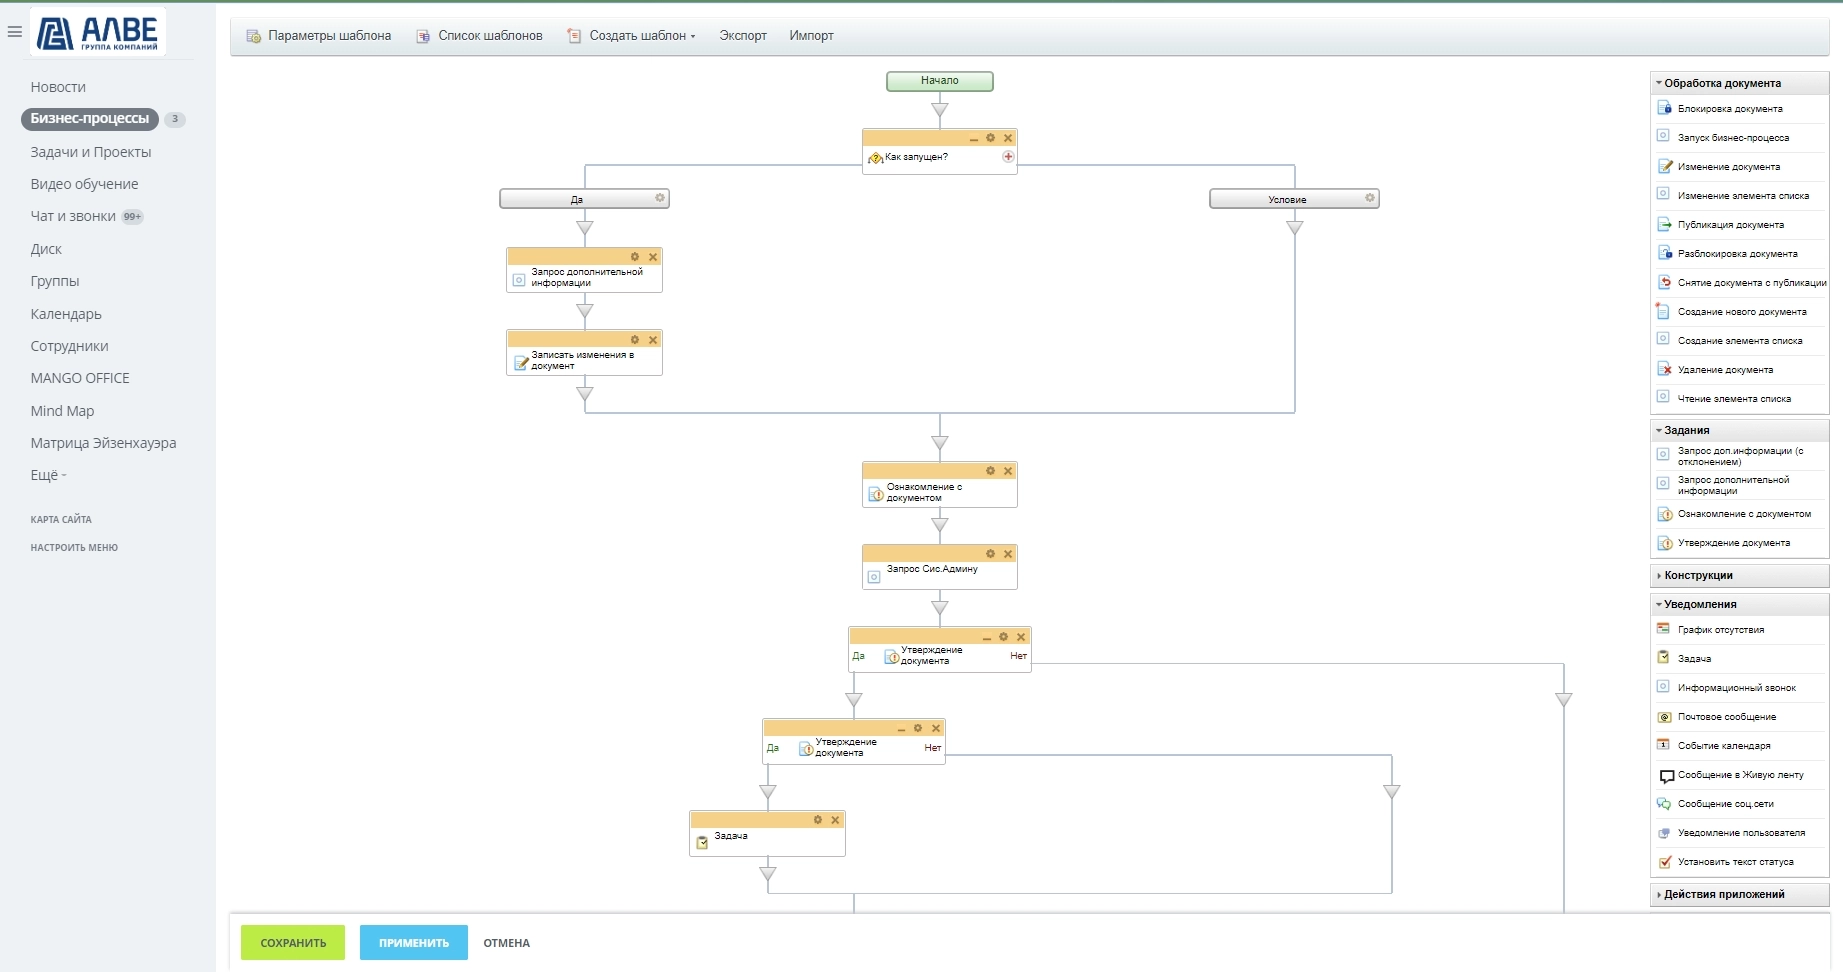Open settings gear of "Условие" branch

point(1369,199)
